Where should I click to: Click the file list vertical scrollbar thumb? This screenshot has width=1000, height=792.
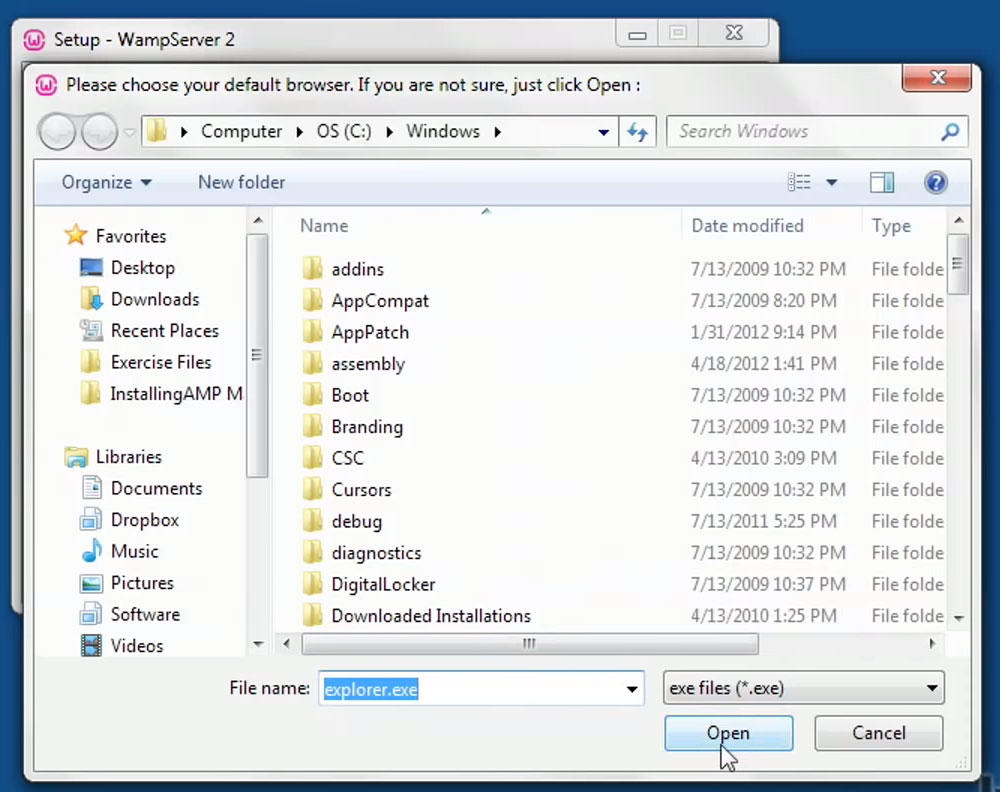957,264
